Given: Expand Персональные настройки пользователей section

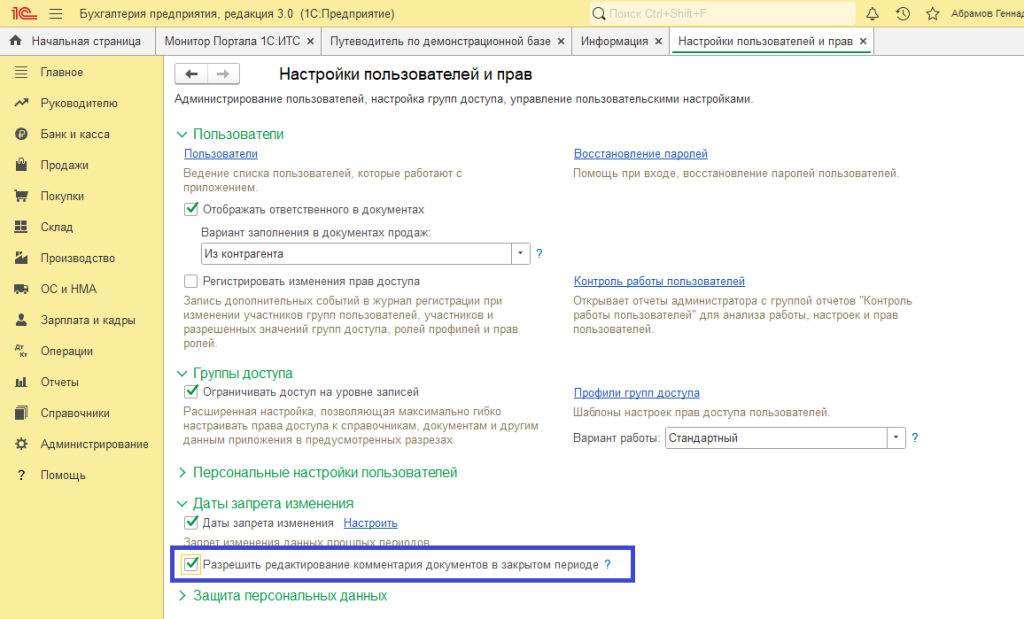Looking at the screenshot, I should 182,472.
